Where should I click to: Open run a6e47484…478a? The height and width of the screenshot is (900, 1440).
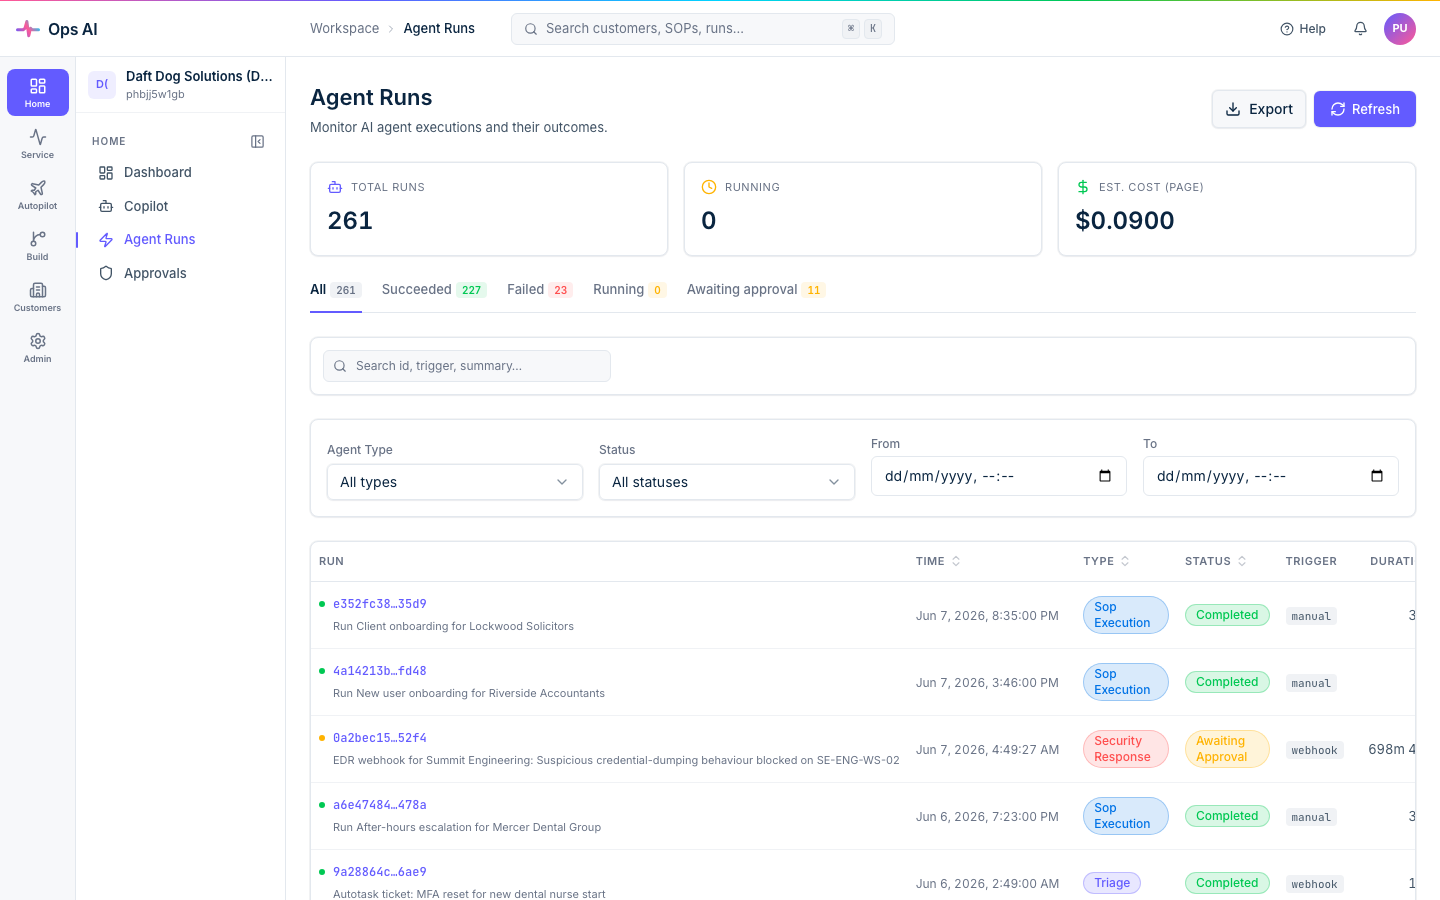(380, 805)
